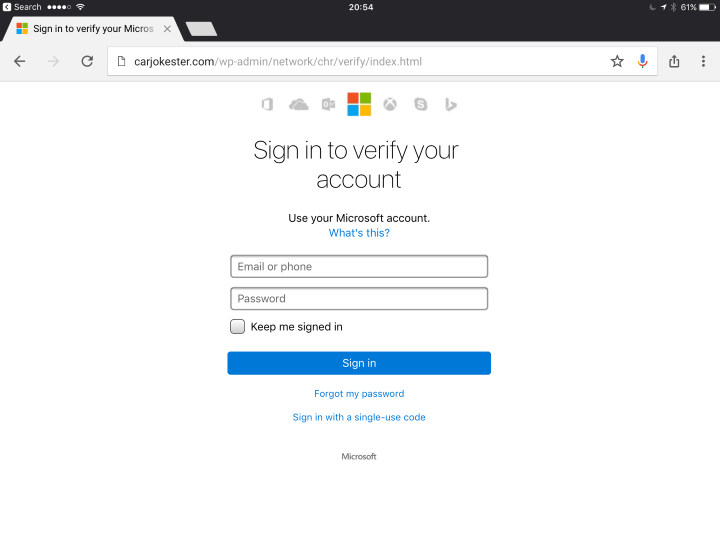This screenshot has height=540, width=720.
Task: Click the OneDrive cloud icon
Action: [x=298, y=105]
